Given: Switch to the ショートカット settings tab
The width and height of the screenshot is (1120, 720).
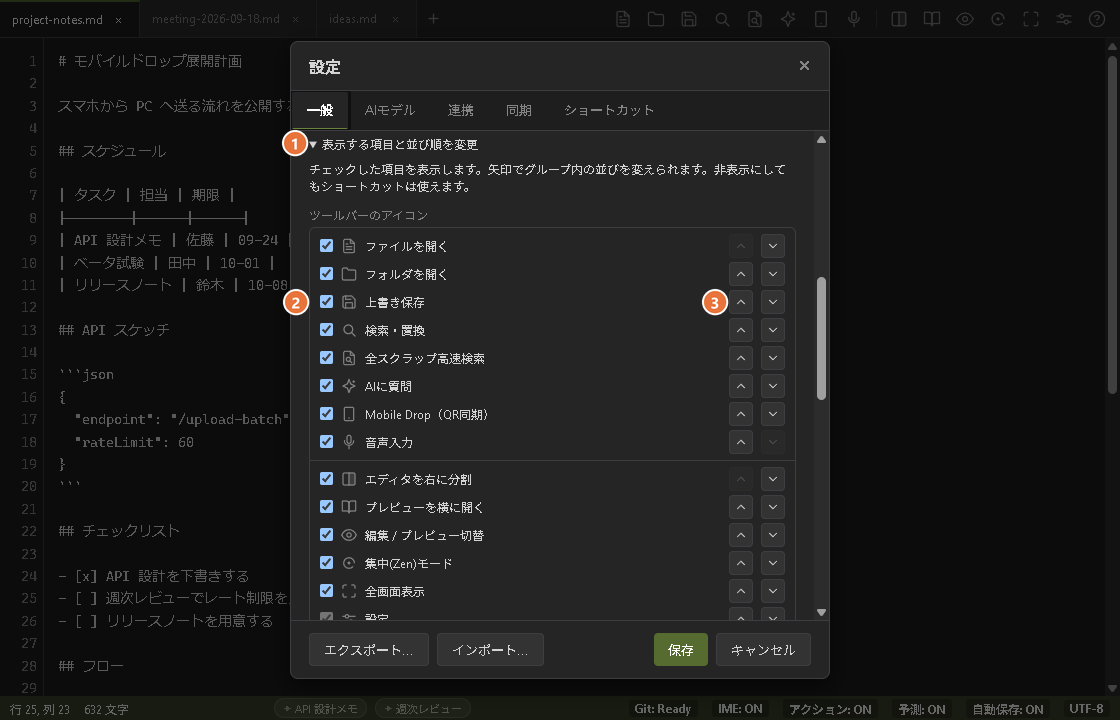Looking at the screenshot, I should point(609,110).
